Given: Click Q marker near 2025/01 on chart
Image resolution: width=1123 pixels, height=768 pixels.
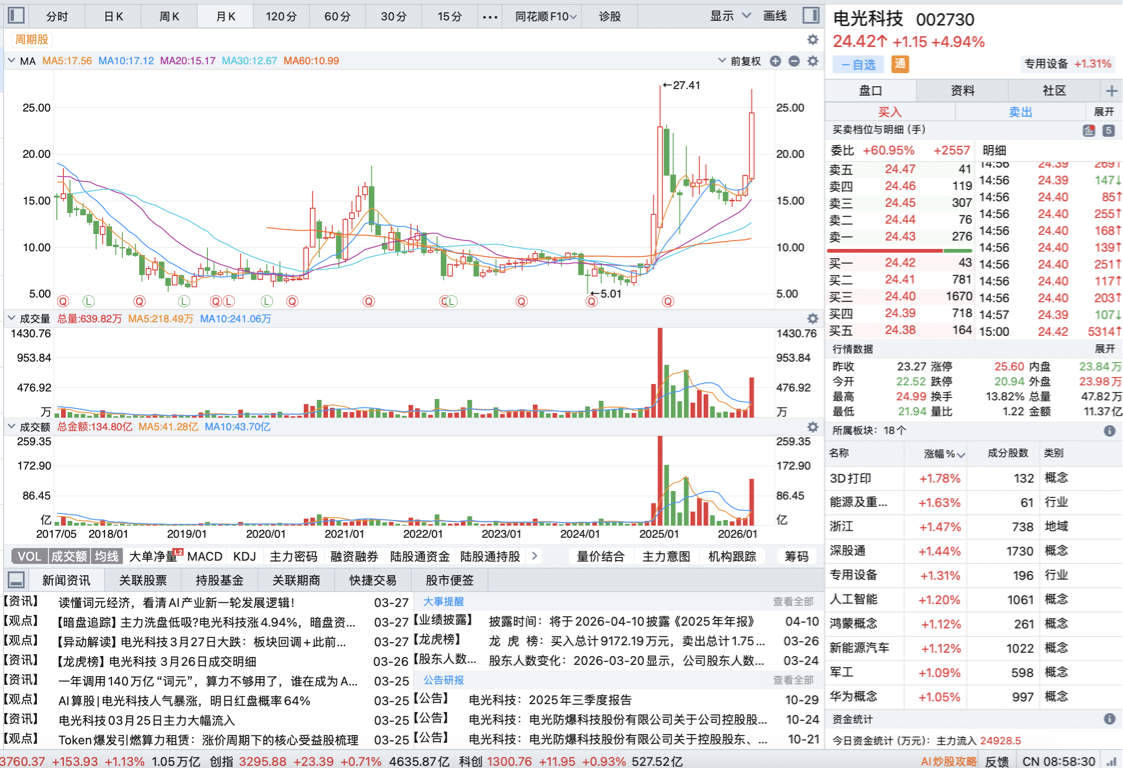Looking at the screenshot, I should pyautogui.click(x=668, y=302).
